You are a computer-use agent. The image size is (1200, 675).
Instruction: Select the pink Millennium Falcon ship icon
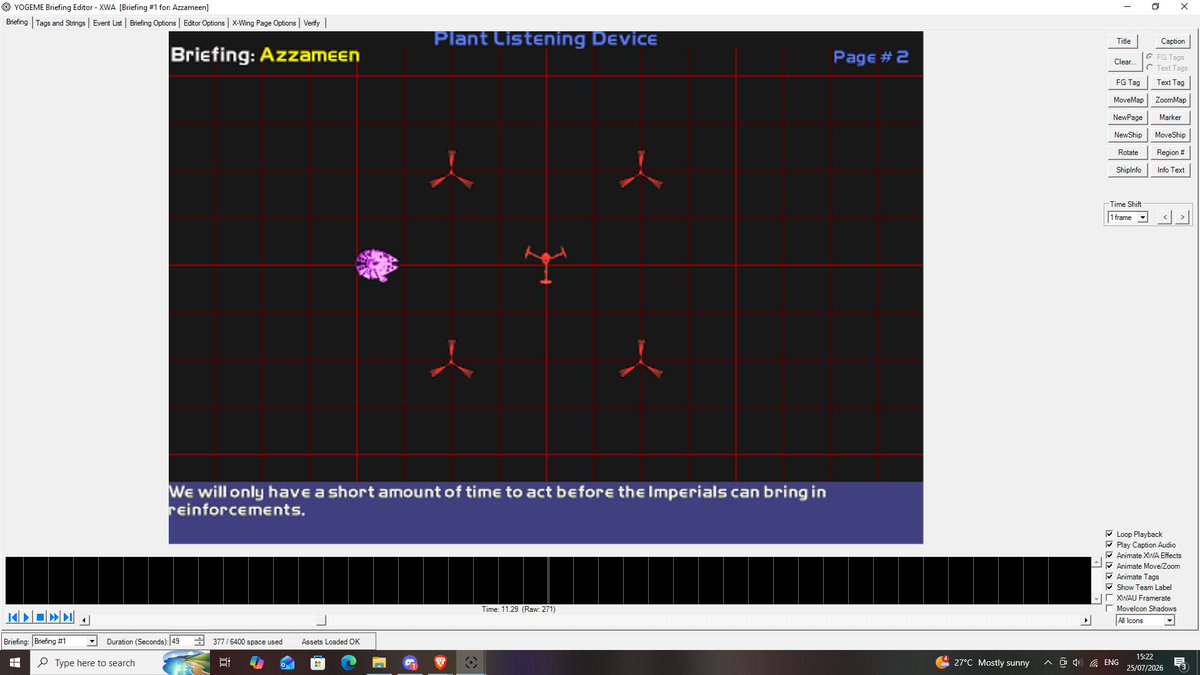377,264
